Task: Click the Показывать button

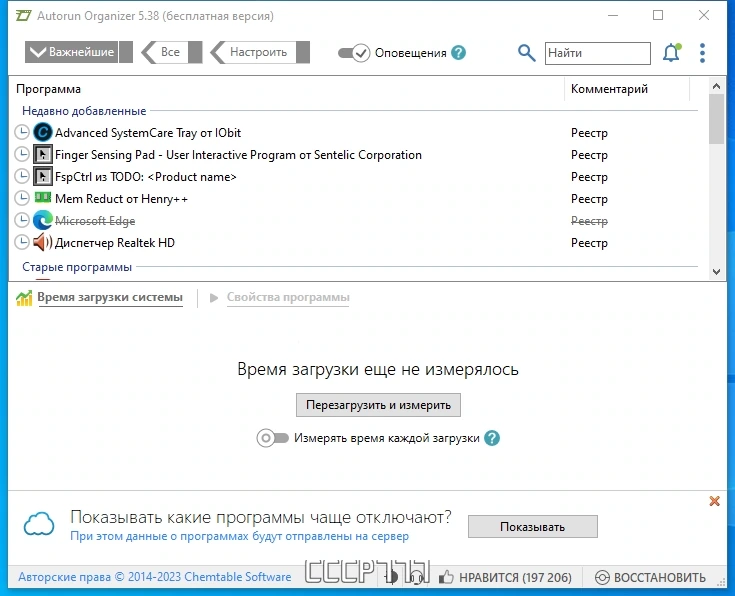Action: [x=532, y=527]
